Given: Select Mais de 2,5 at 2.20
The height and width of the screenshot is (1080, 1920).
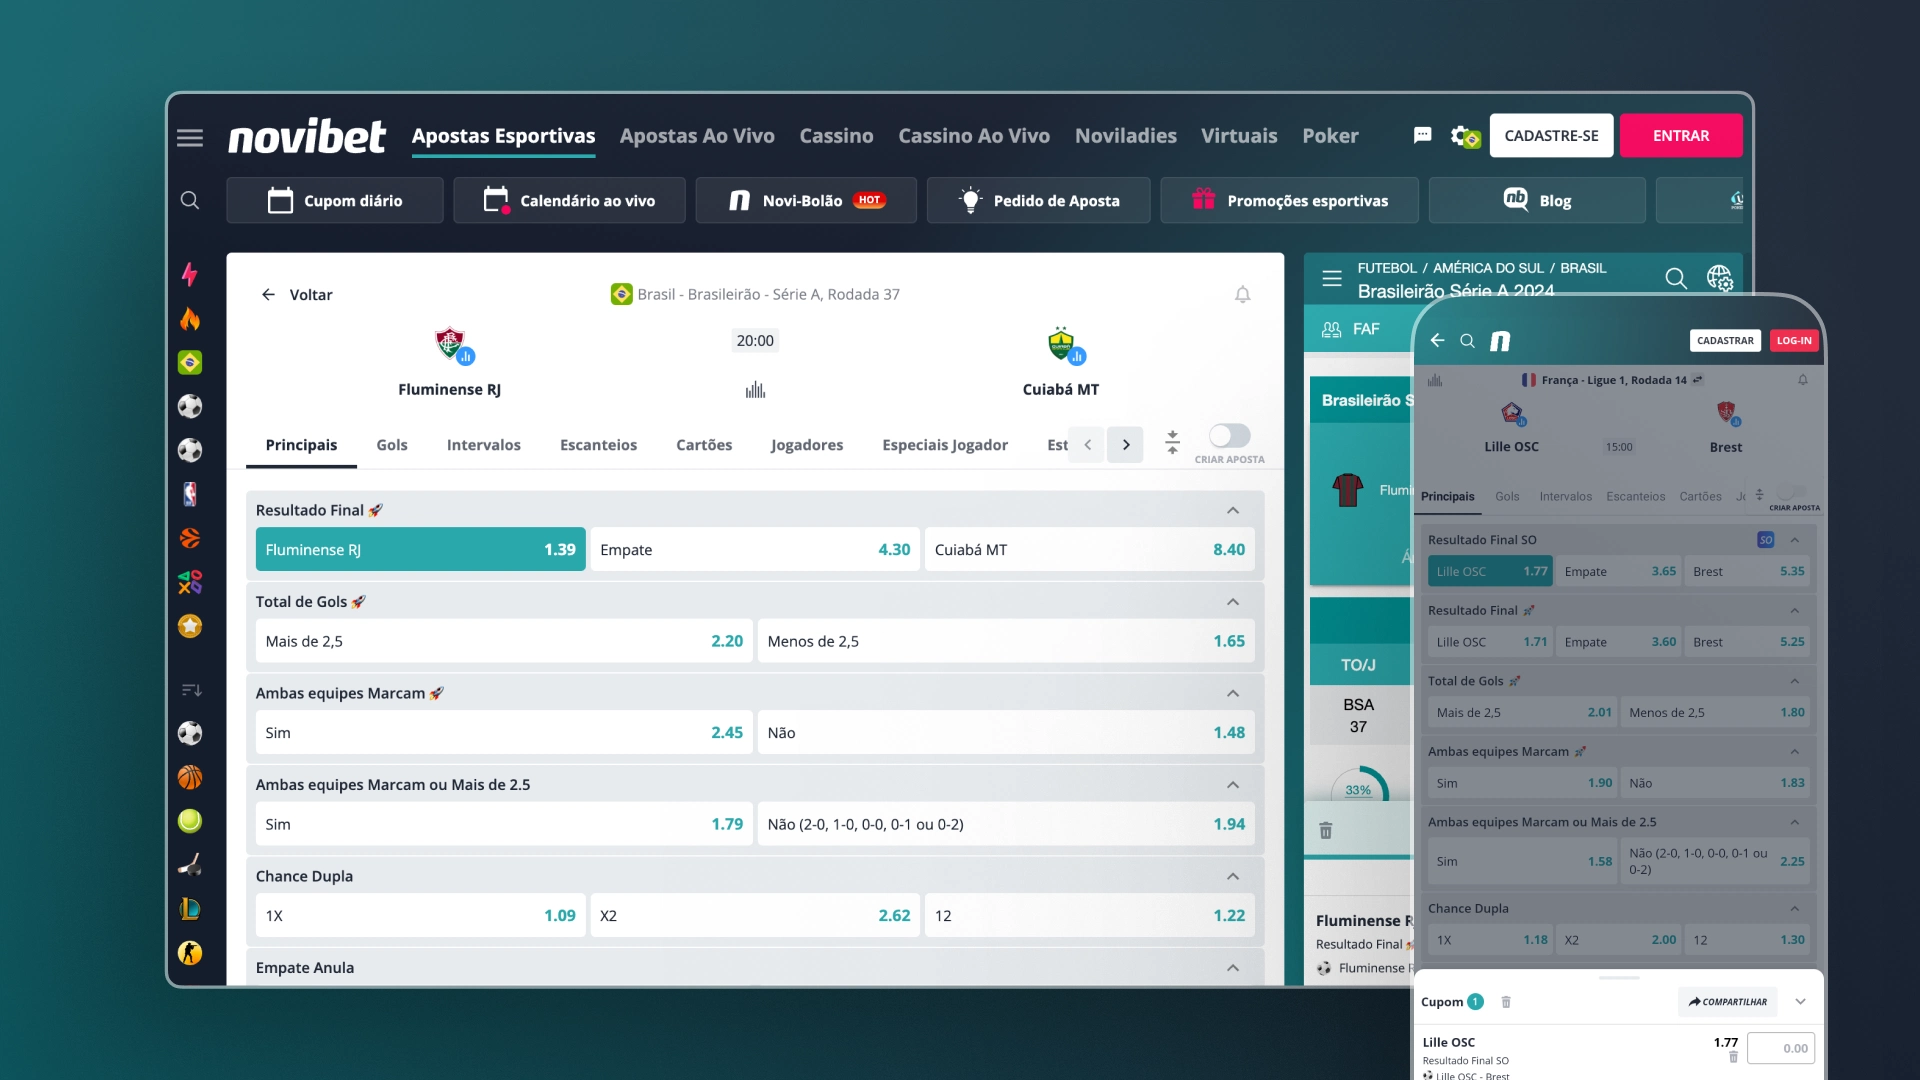Looking at the screenshot, I should [x=504, y=641].
